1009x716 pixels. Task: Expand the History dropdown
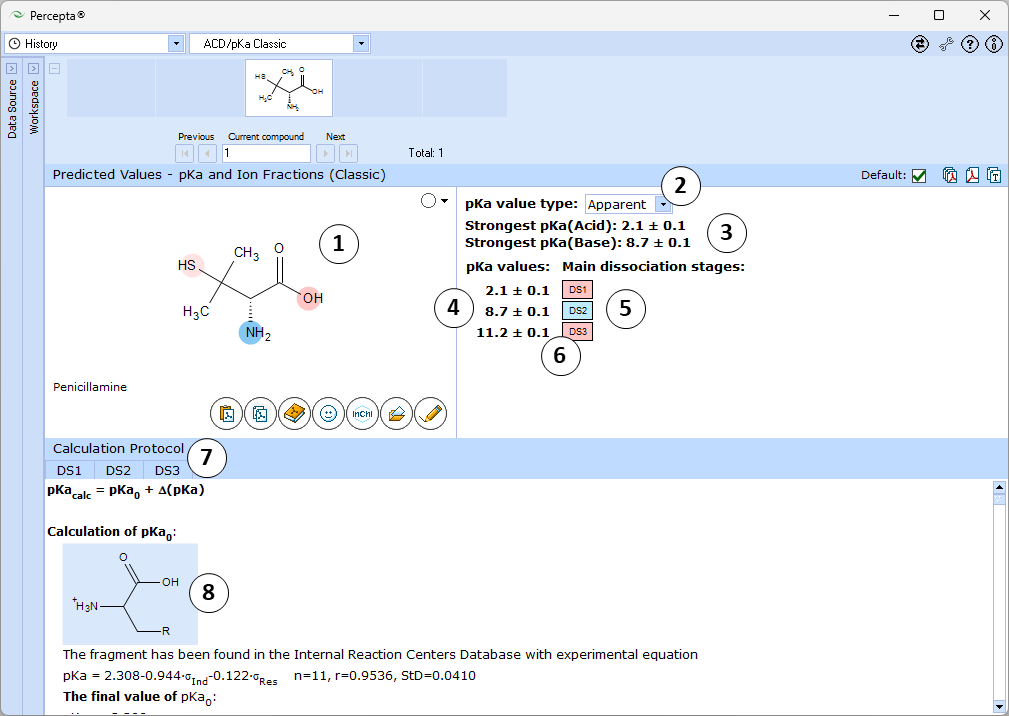point(176,44)
